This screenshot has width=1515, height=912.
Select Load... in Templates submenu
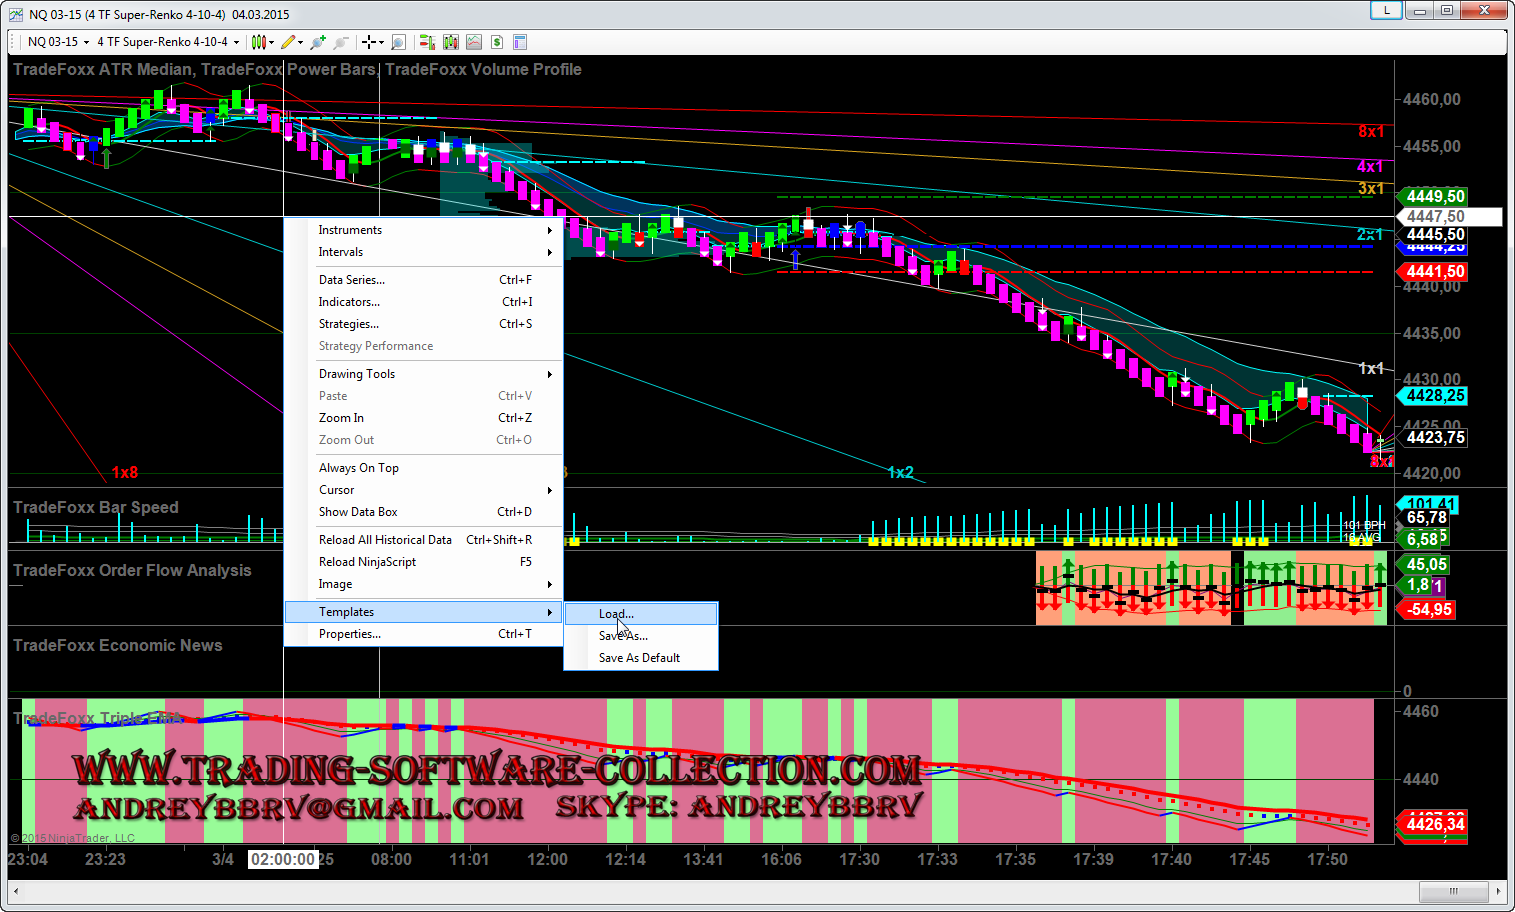pos(616,614)
